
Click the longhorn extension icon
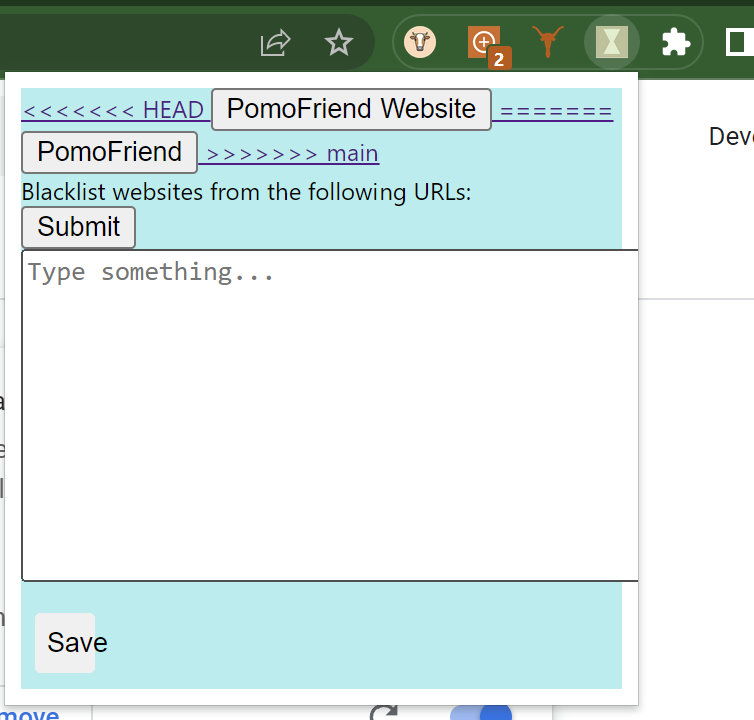point(548,42)
